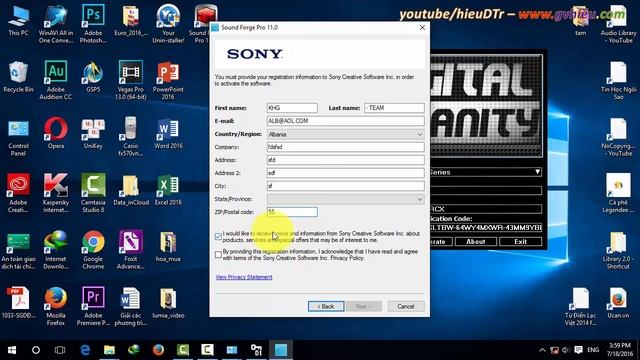The height and width of the screenshot is (360, 640).
Task: Open Cà phê Legendee desktop file
Action: tap(618, 194)
